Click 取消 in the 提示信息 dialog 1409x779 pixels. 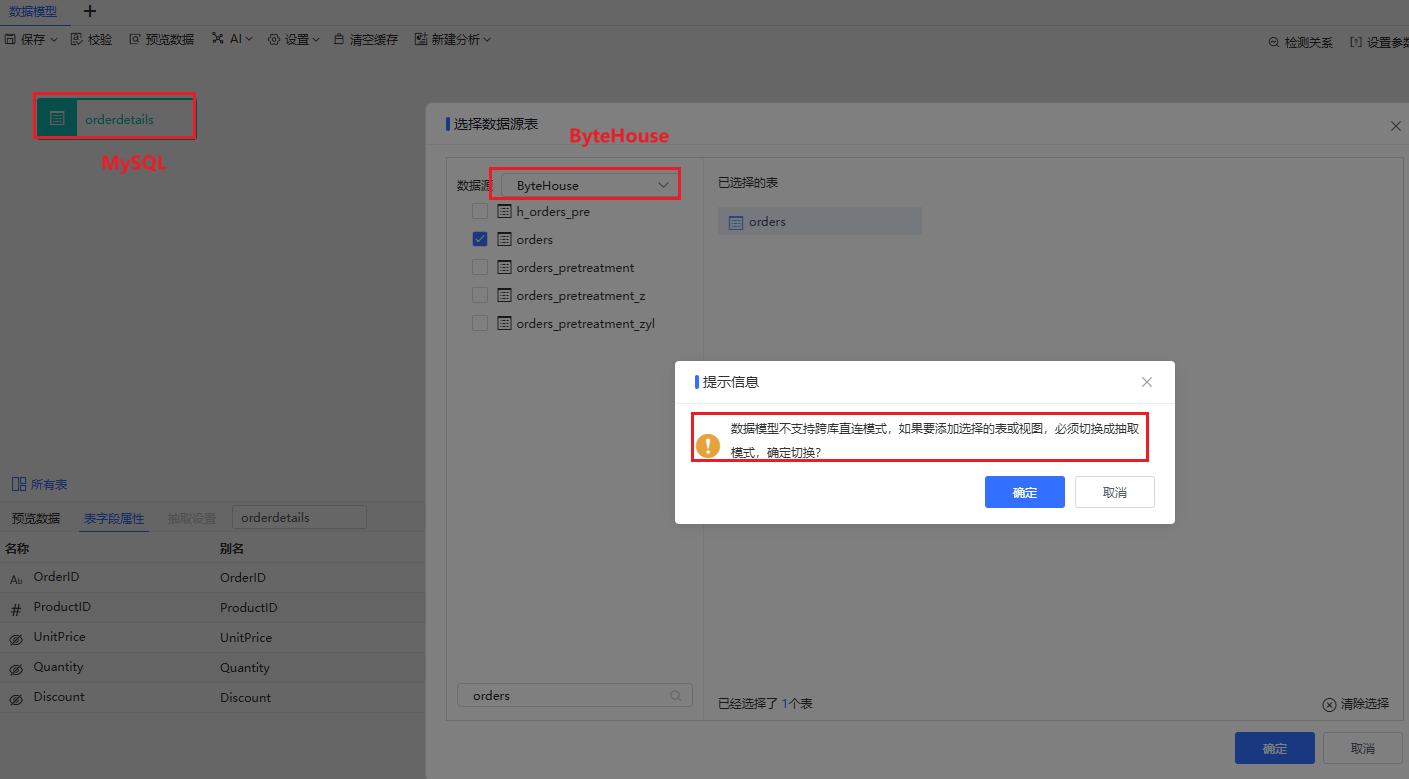pos(1114,492)
